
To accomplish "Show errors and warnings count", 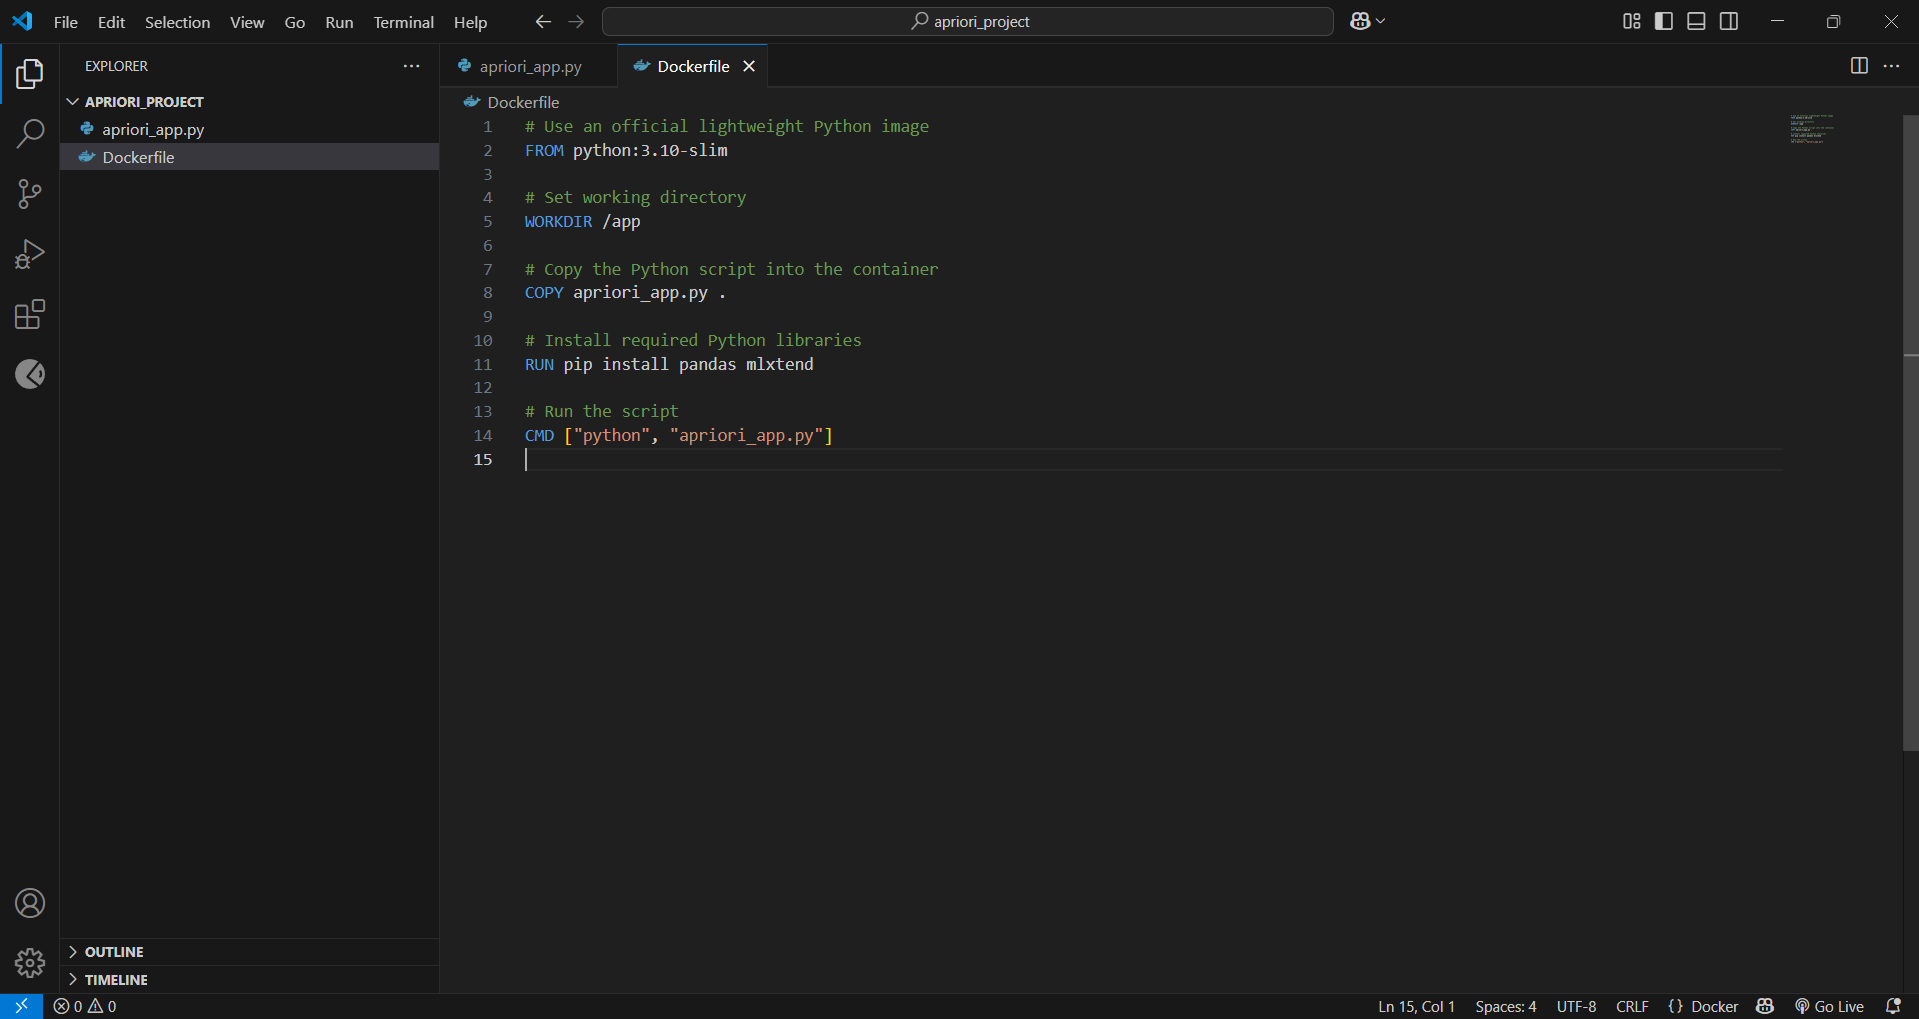I will (x=85, y=1006).
